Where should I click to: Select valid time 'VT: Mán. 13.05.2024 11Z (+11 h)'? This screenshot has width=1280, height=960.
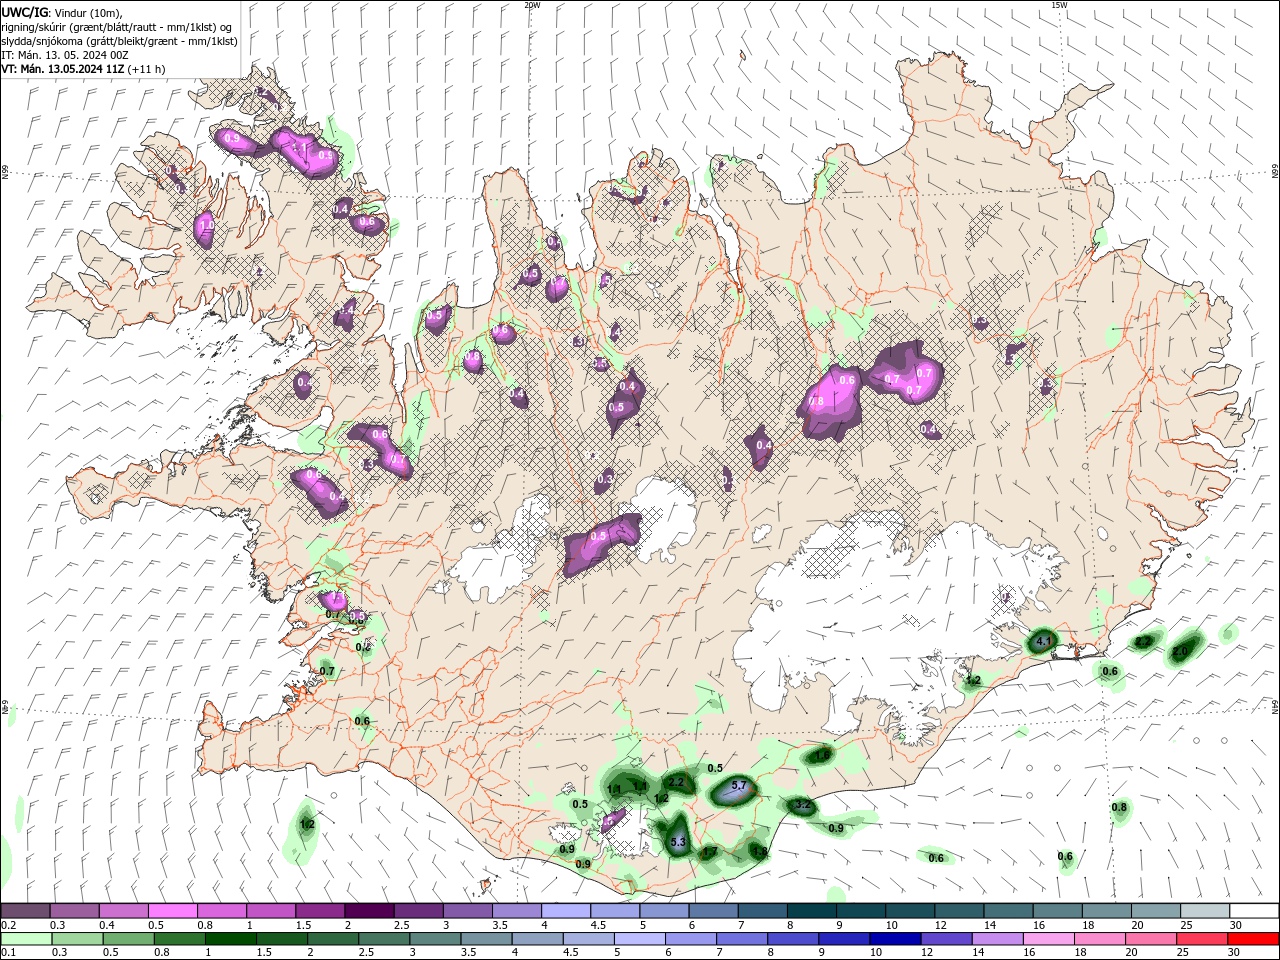click(x=83, y=69)
